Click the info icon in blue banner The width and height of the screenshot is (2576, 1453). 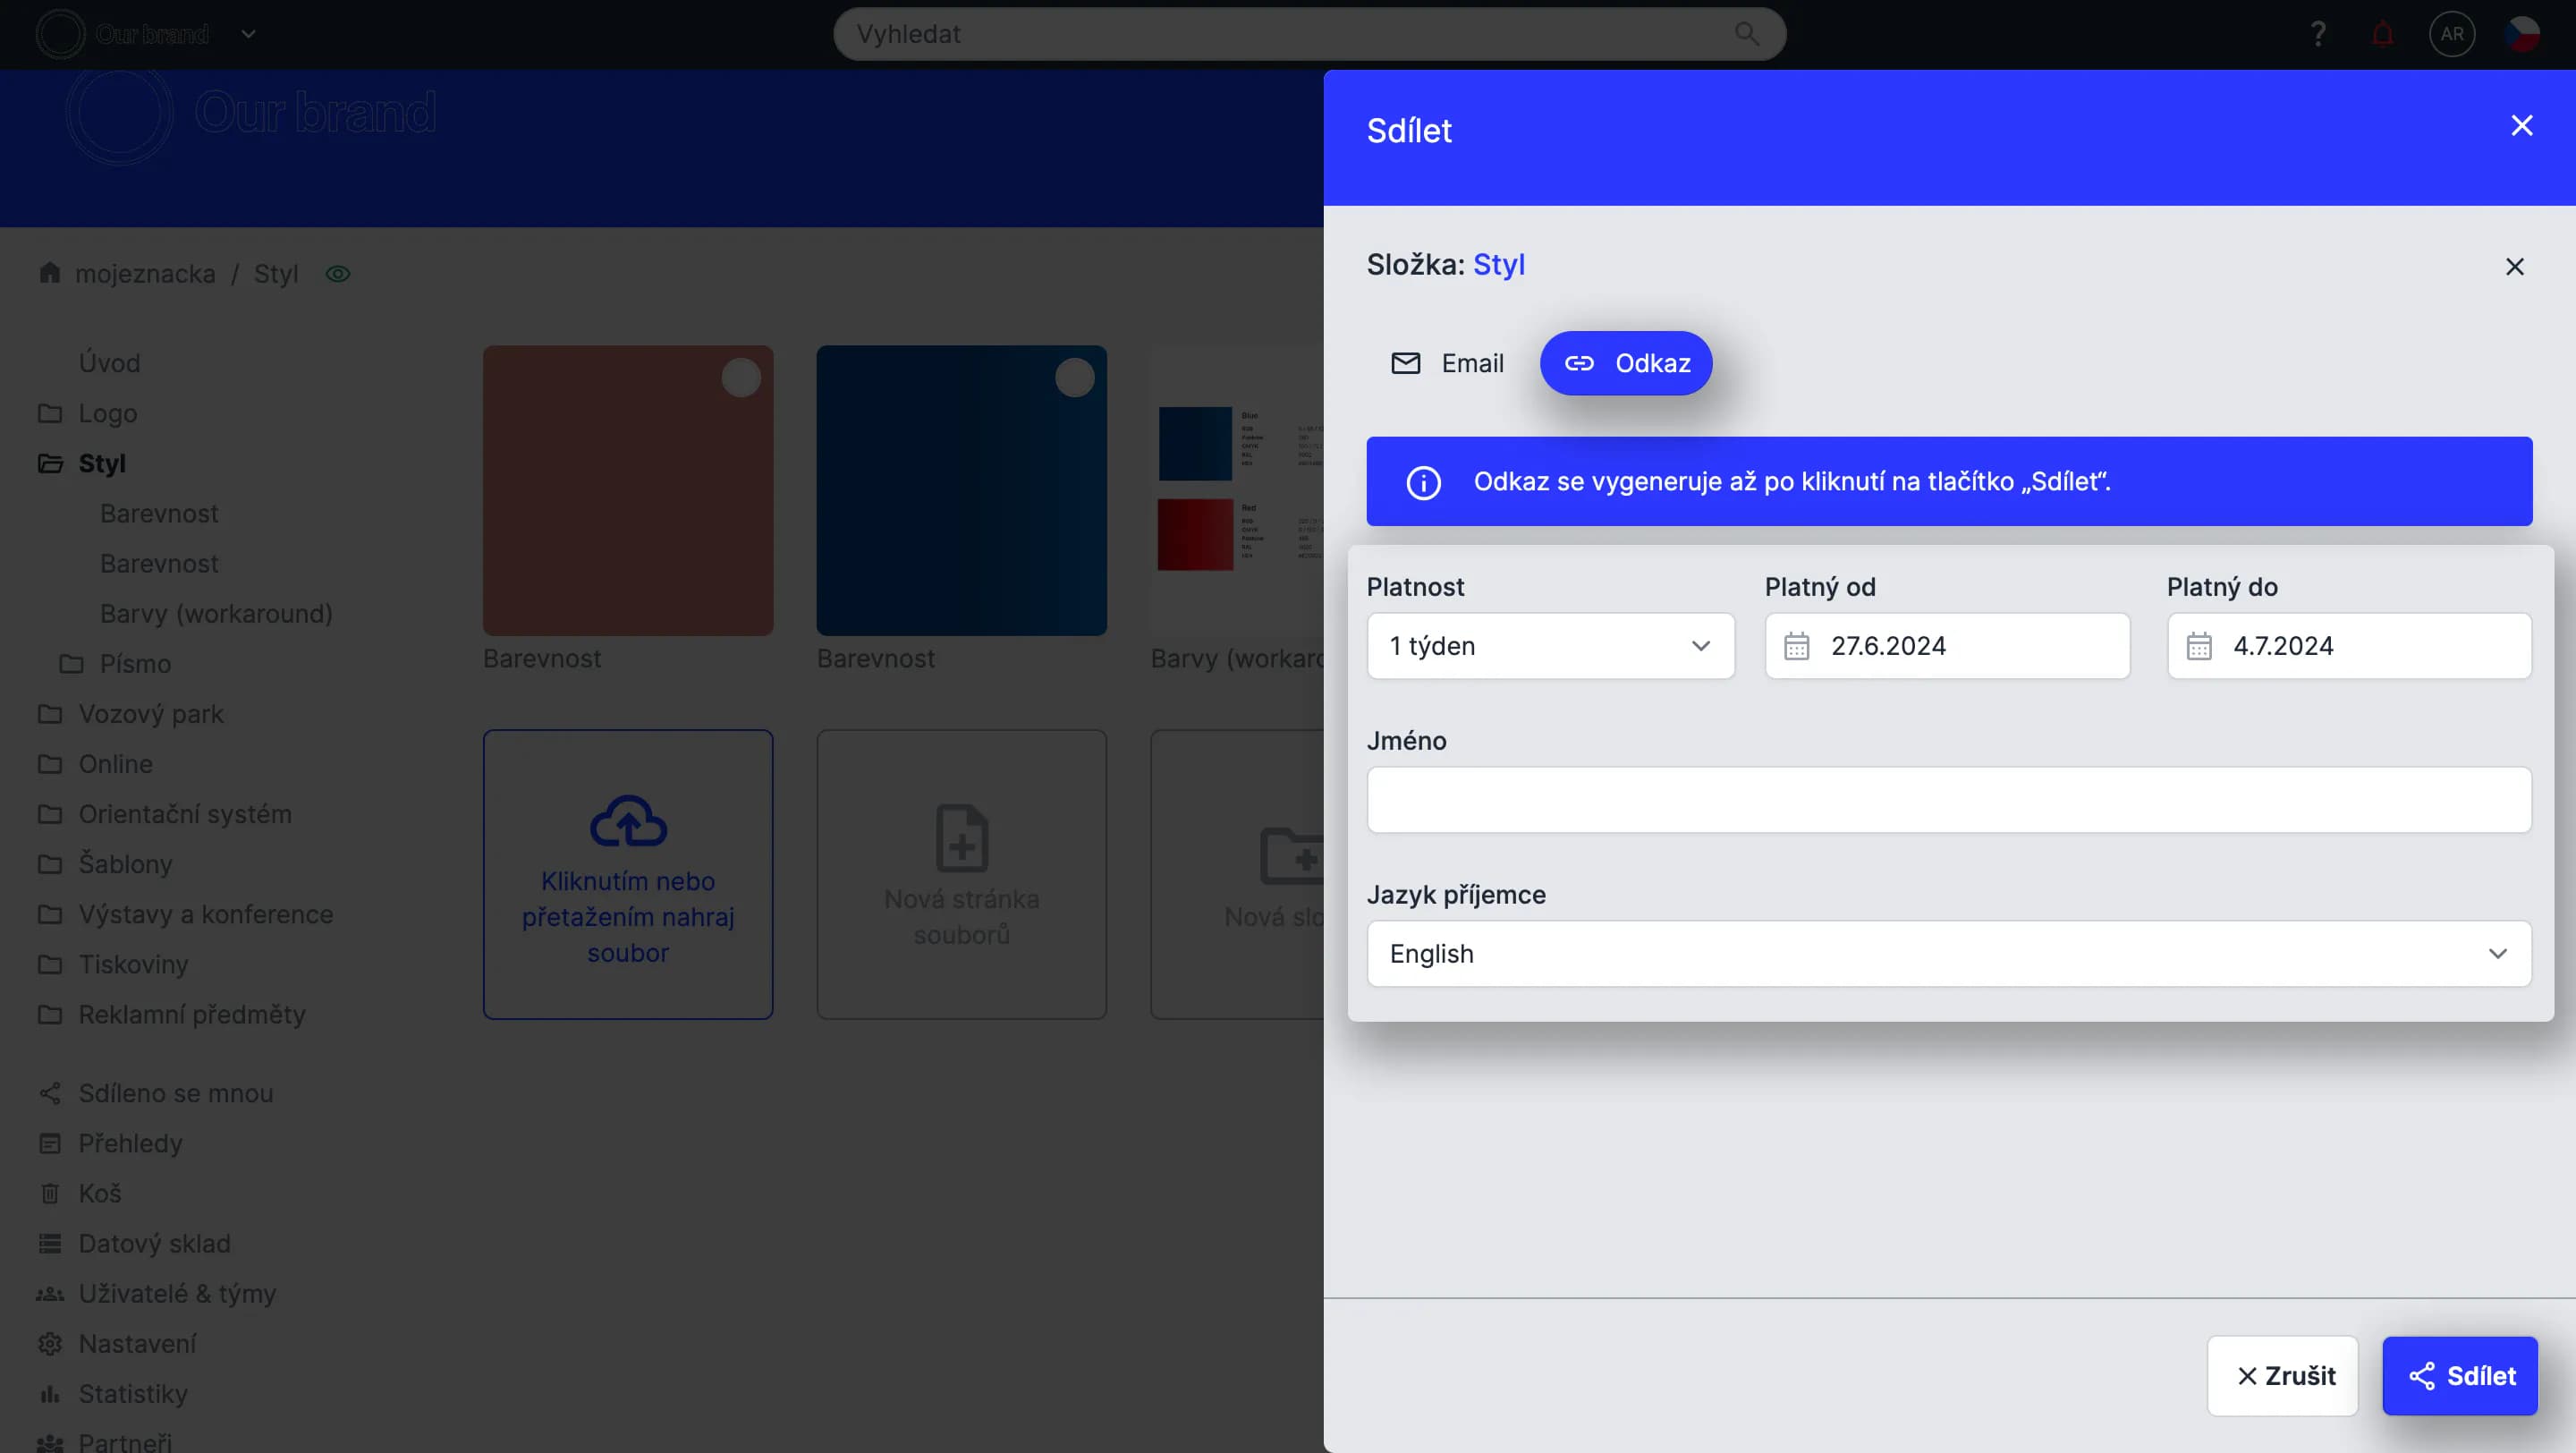point(1423,482)
